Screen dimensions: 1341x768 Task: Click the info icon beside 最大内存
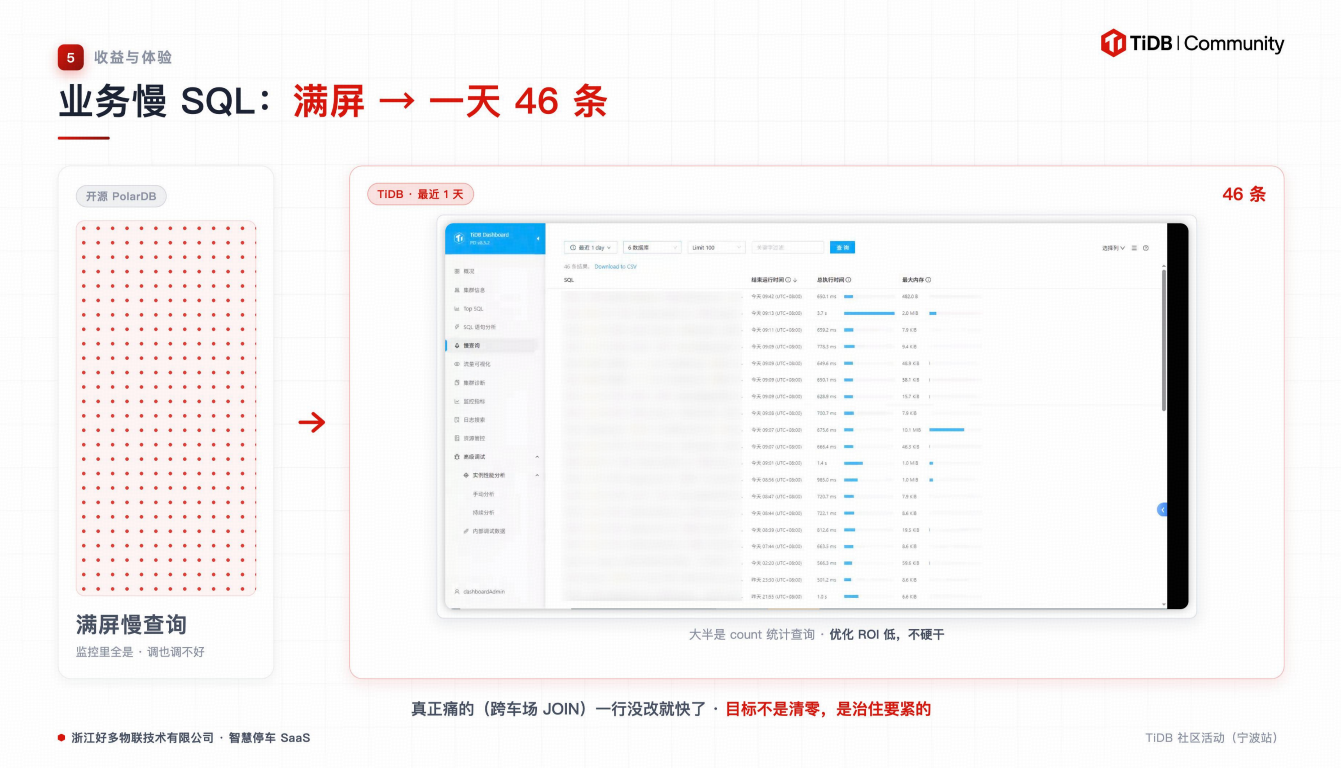(x=928, y=280)
